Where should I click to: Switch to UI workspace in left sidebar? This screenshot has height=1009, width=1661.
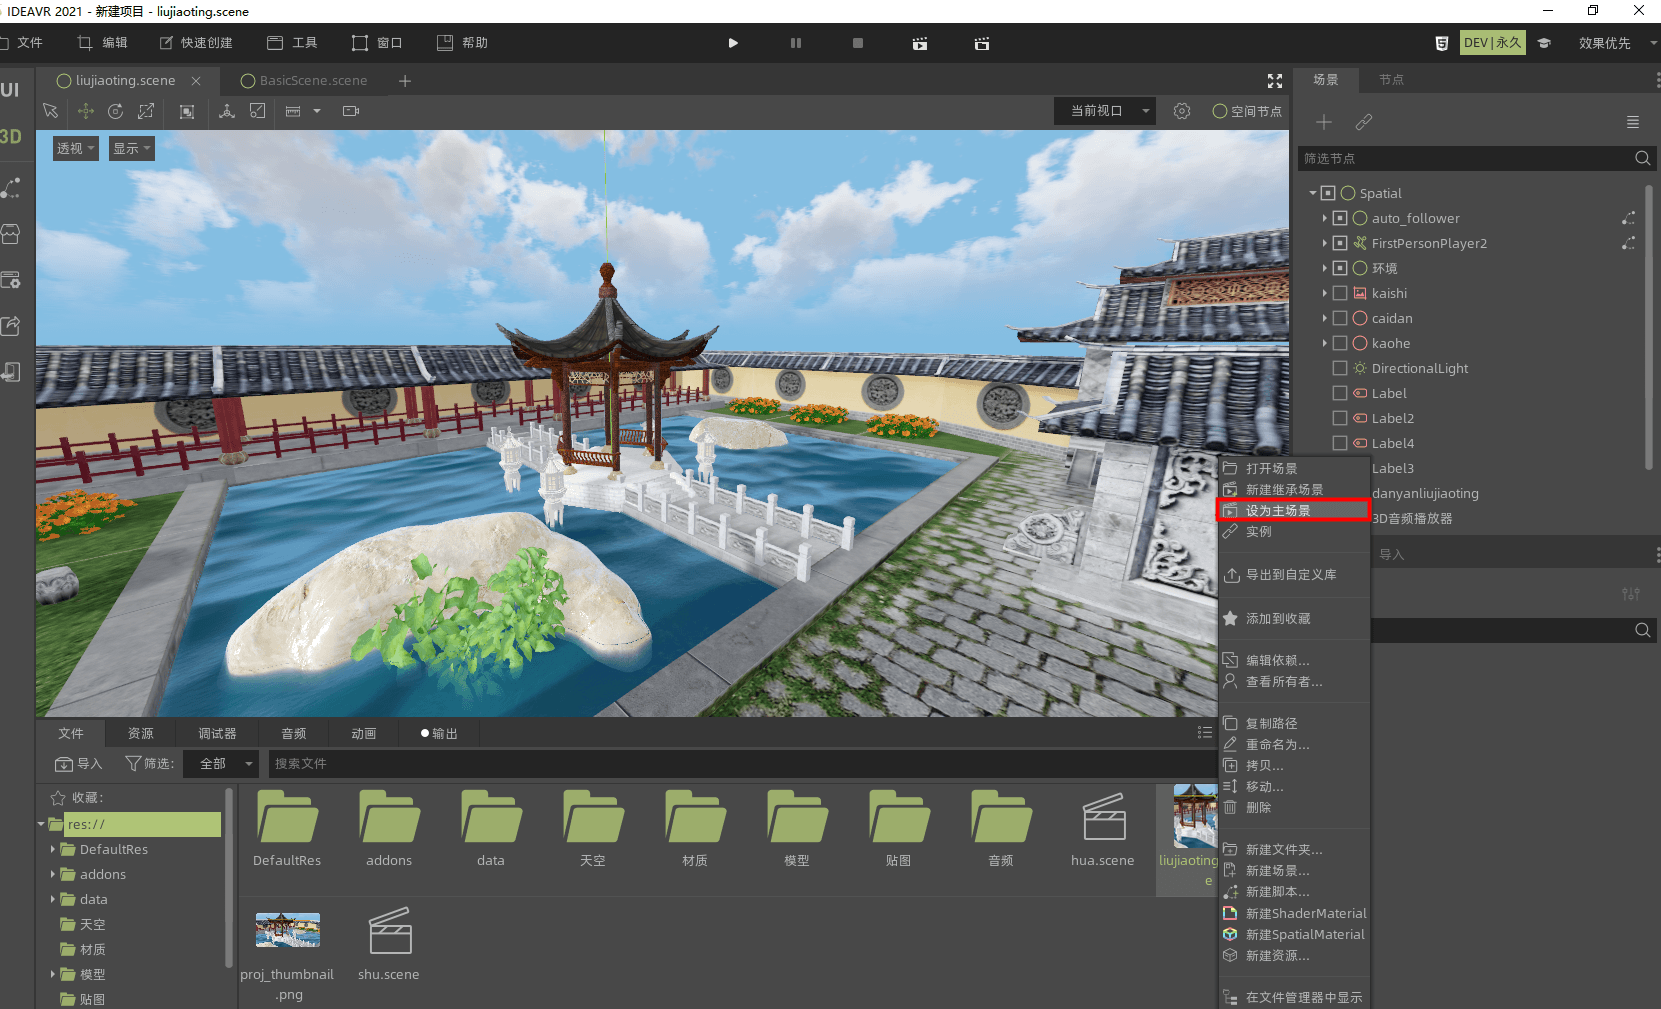[10, 90]
